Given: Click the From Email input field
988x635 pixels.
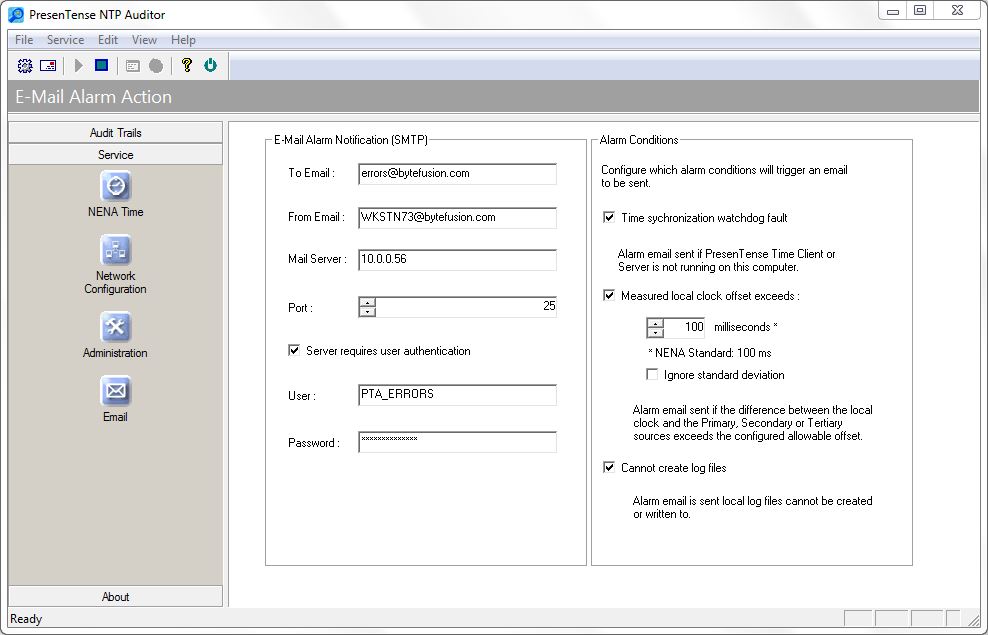Looking at the screenshot, I should (x=457, y=217).
